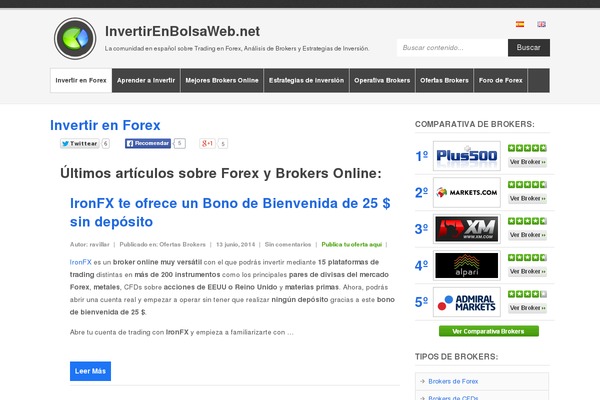Click the InvertirEnBolsaWeb round logo

[75, 38]
